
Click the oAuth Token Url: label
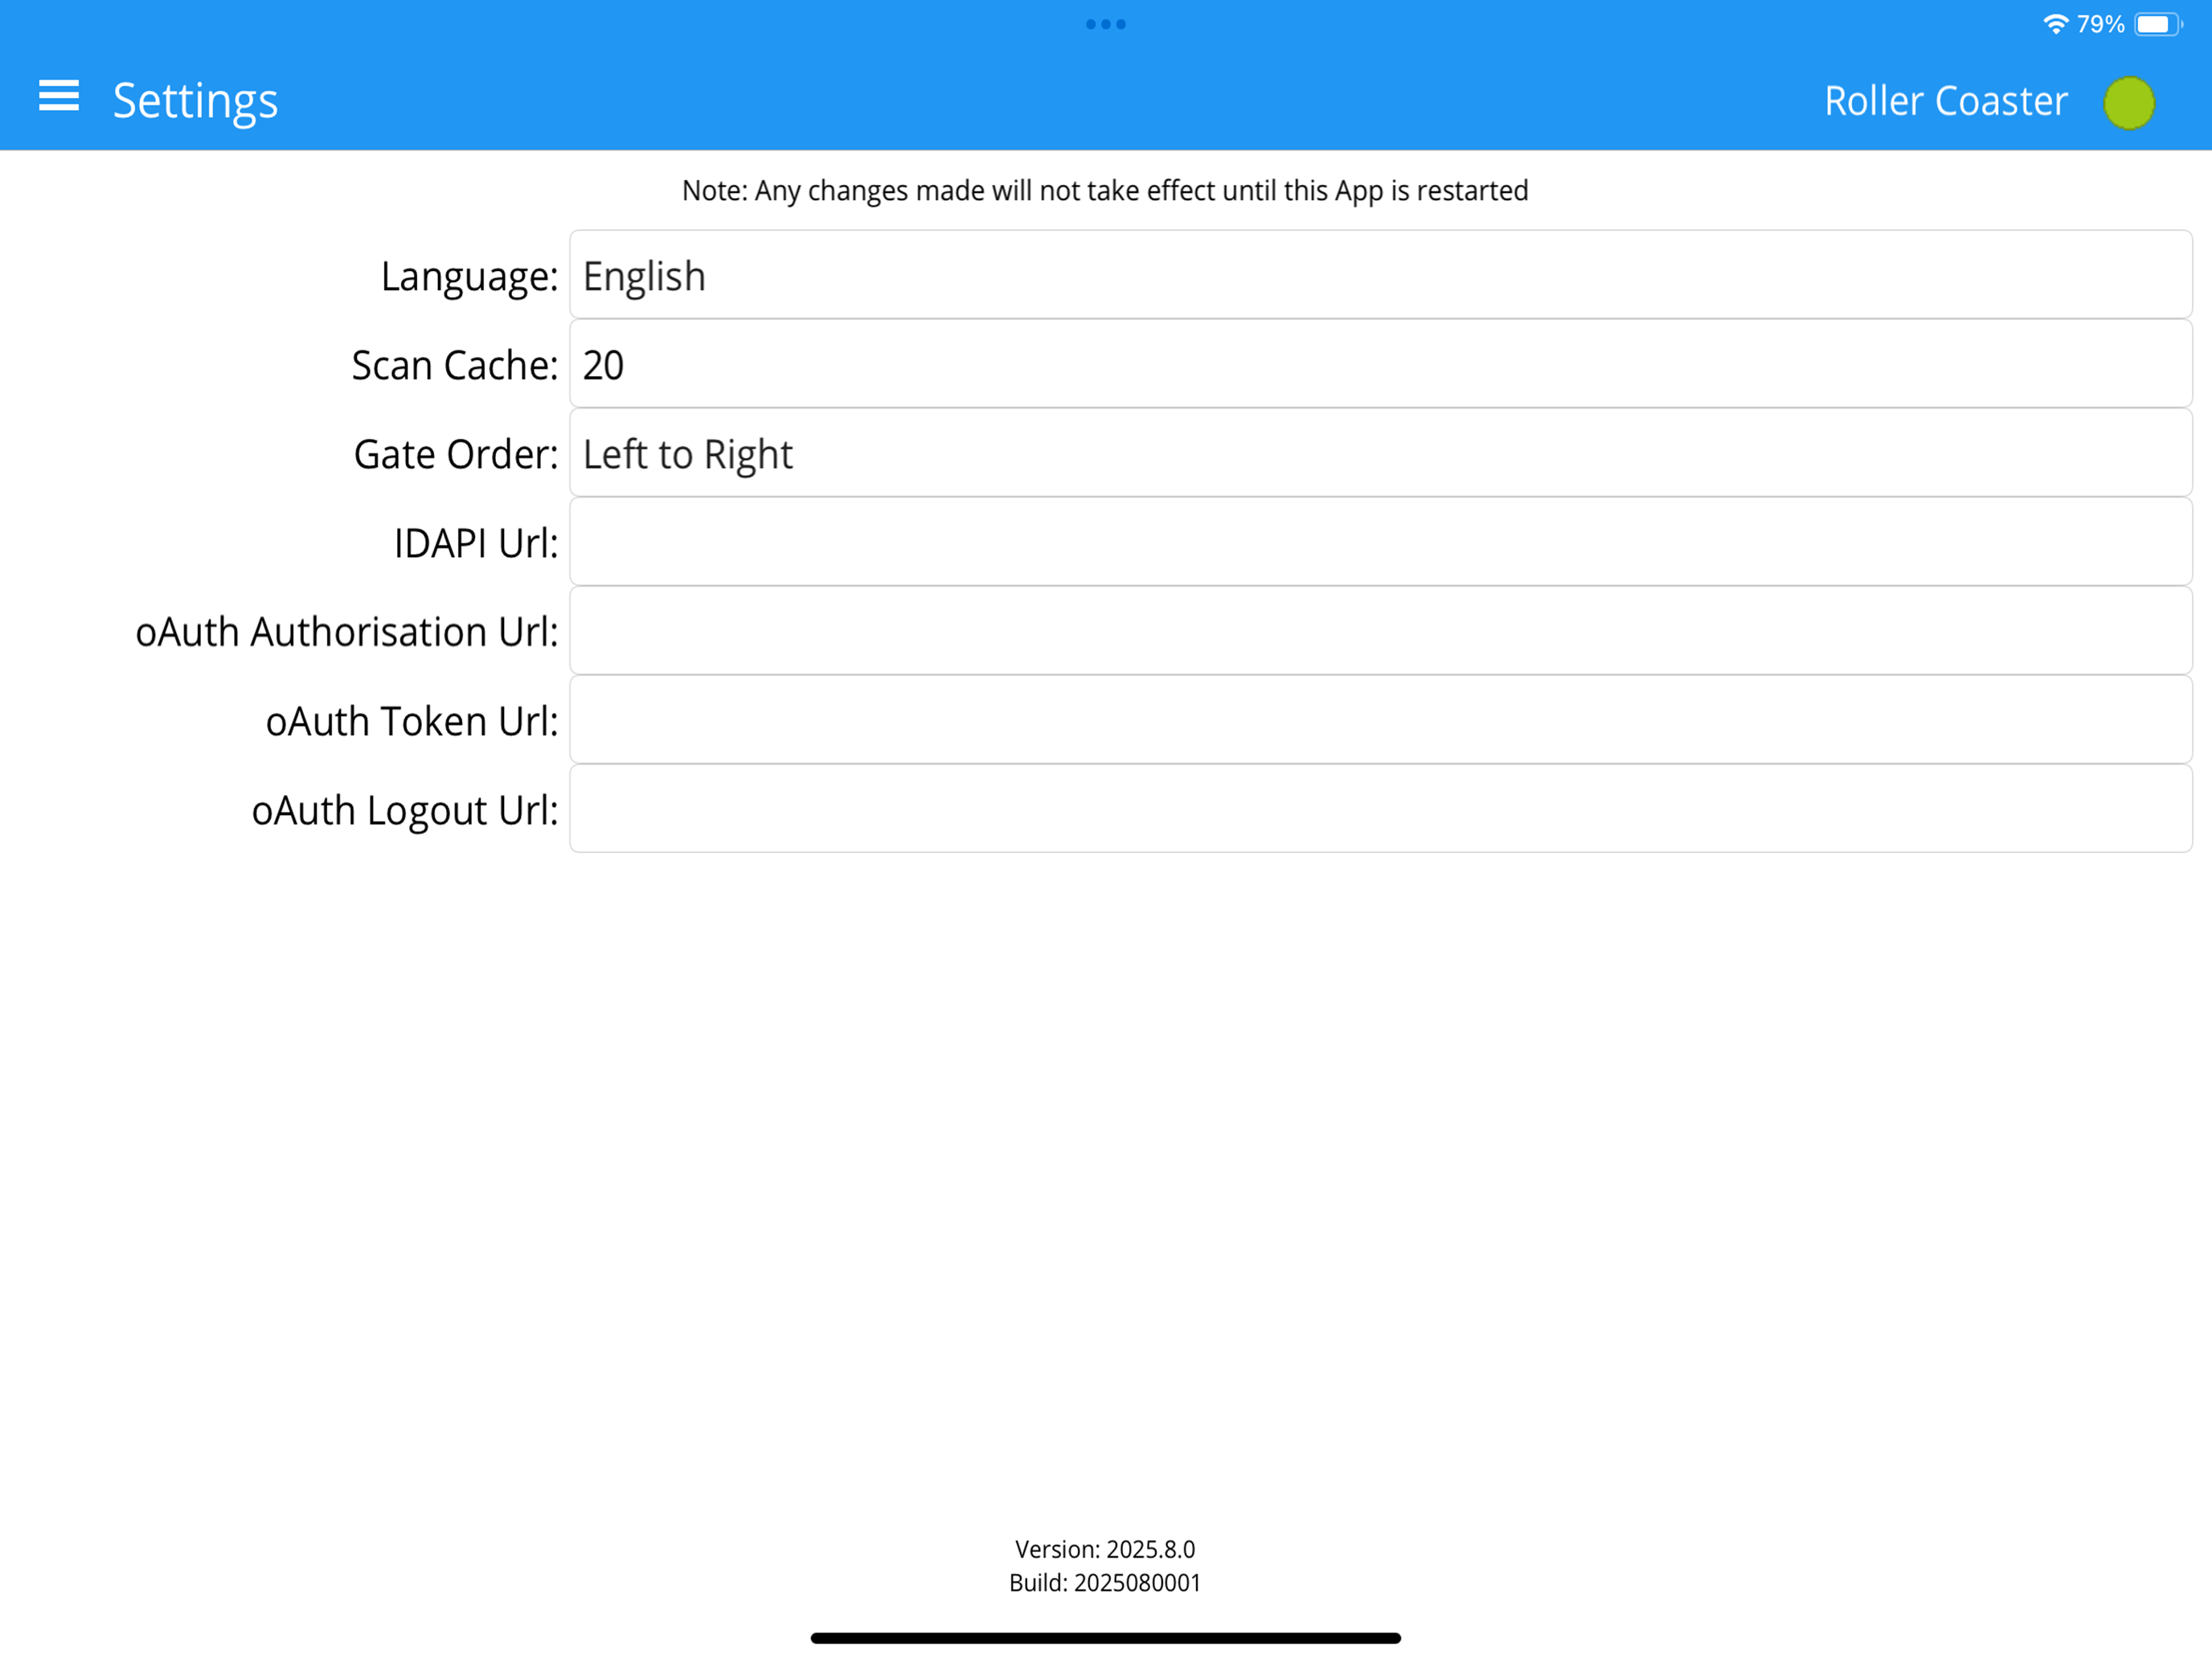(412, 721)
